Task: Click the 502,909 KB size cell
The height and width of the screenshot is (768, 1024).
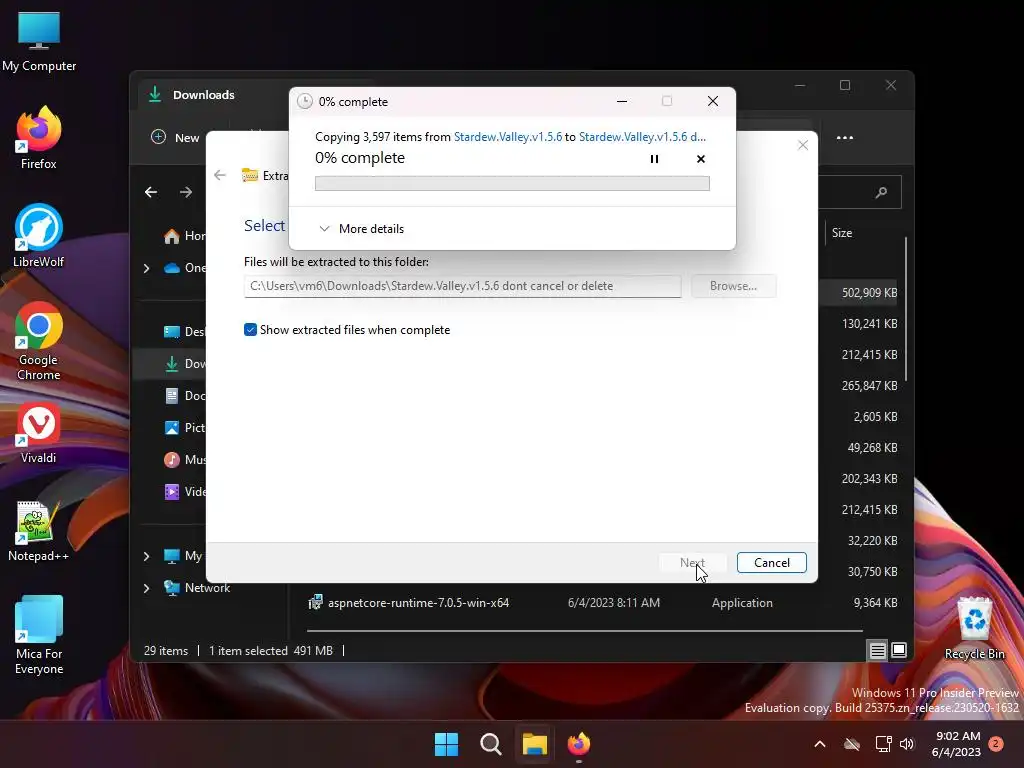Action: point(869,293)
